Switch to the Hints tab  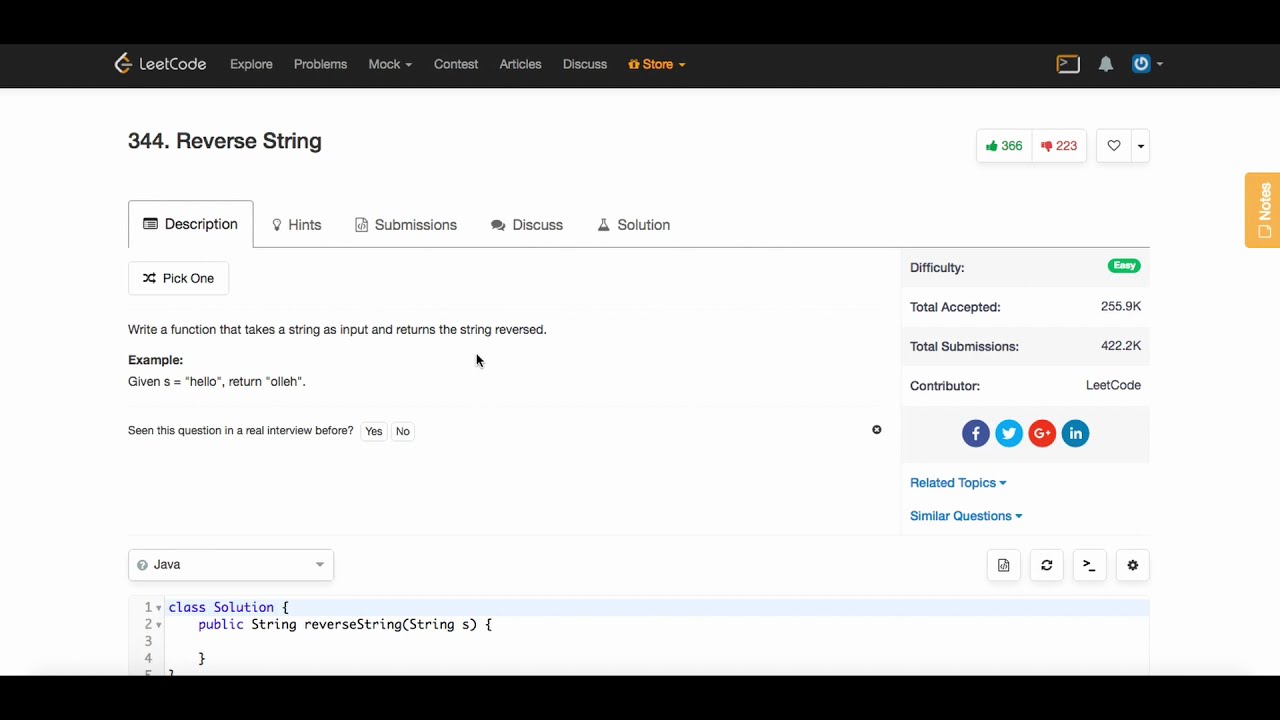[296, 225]
